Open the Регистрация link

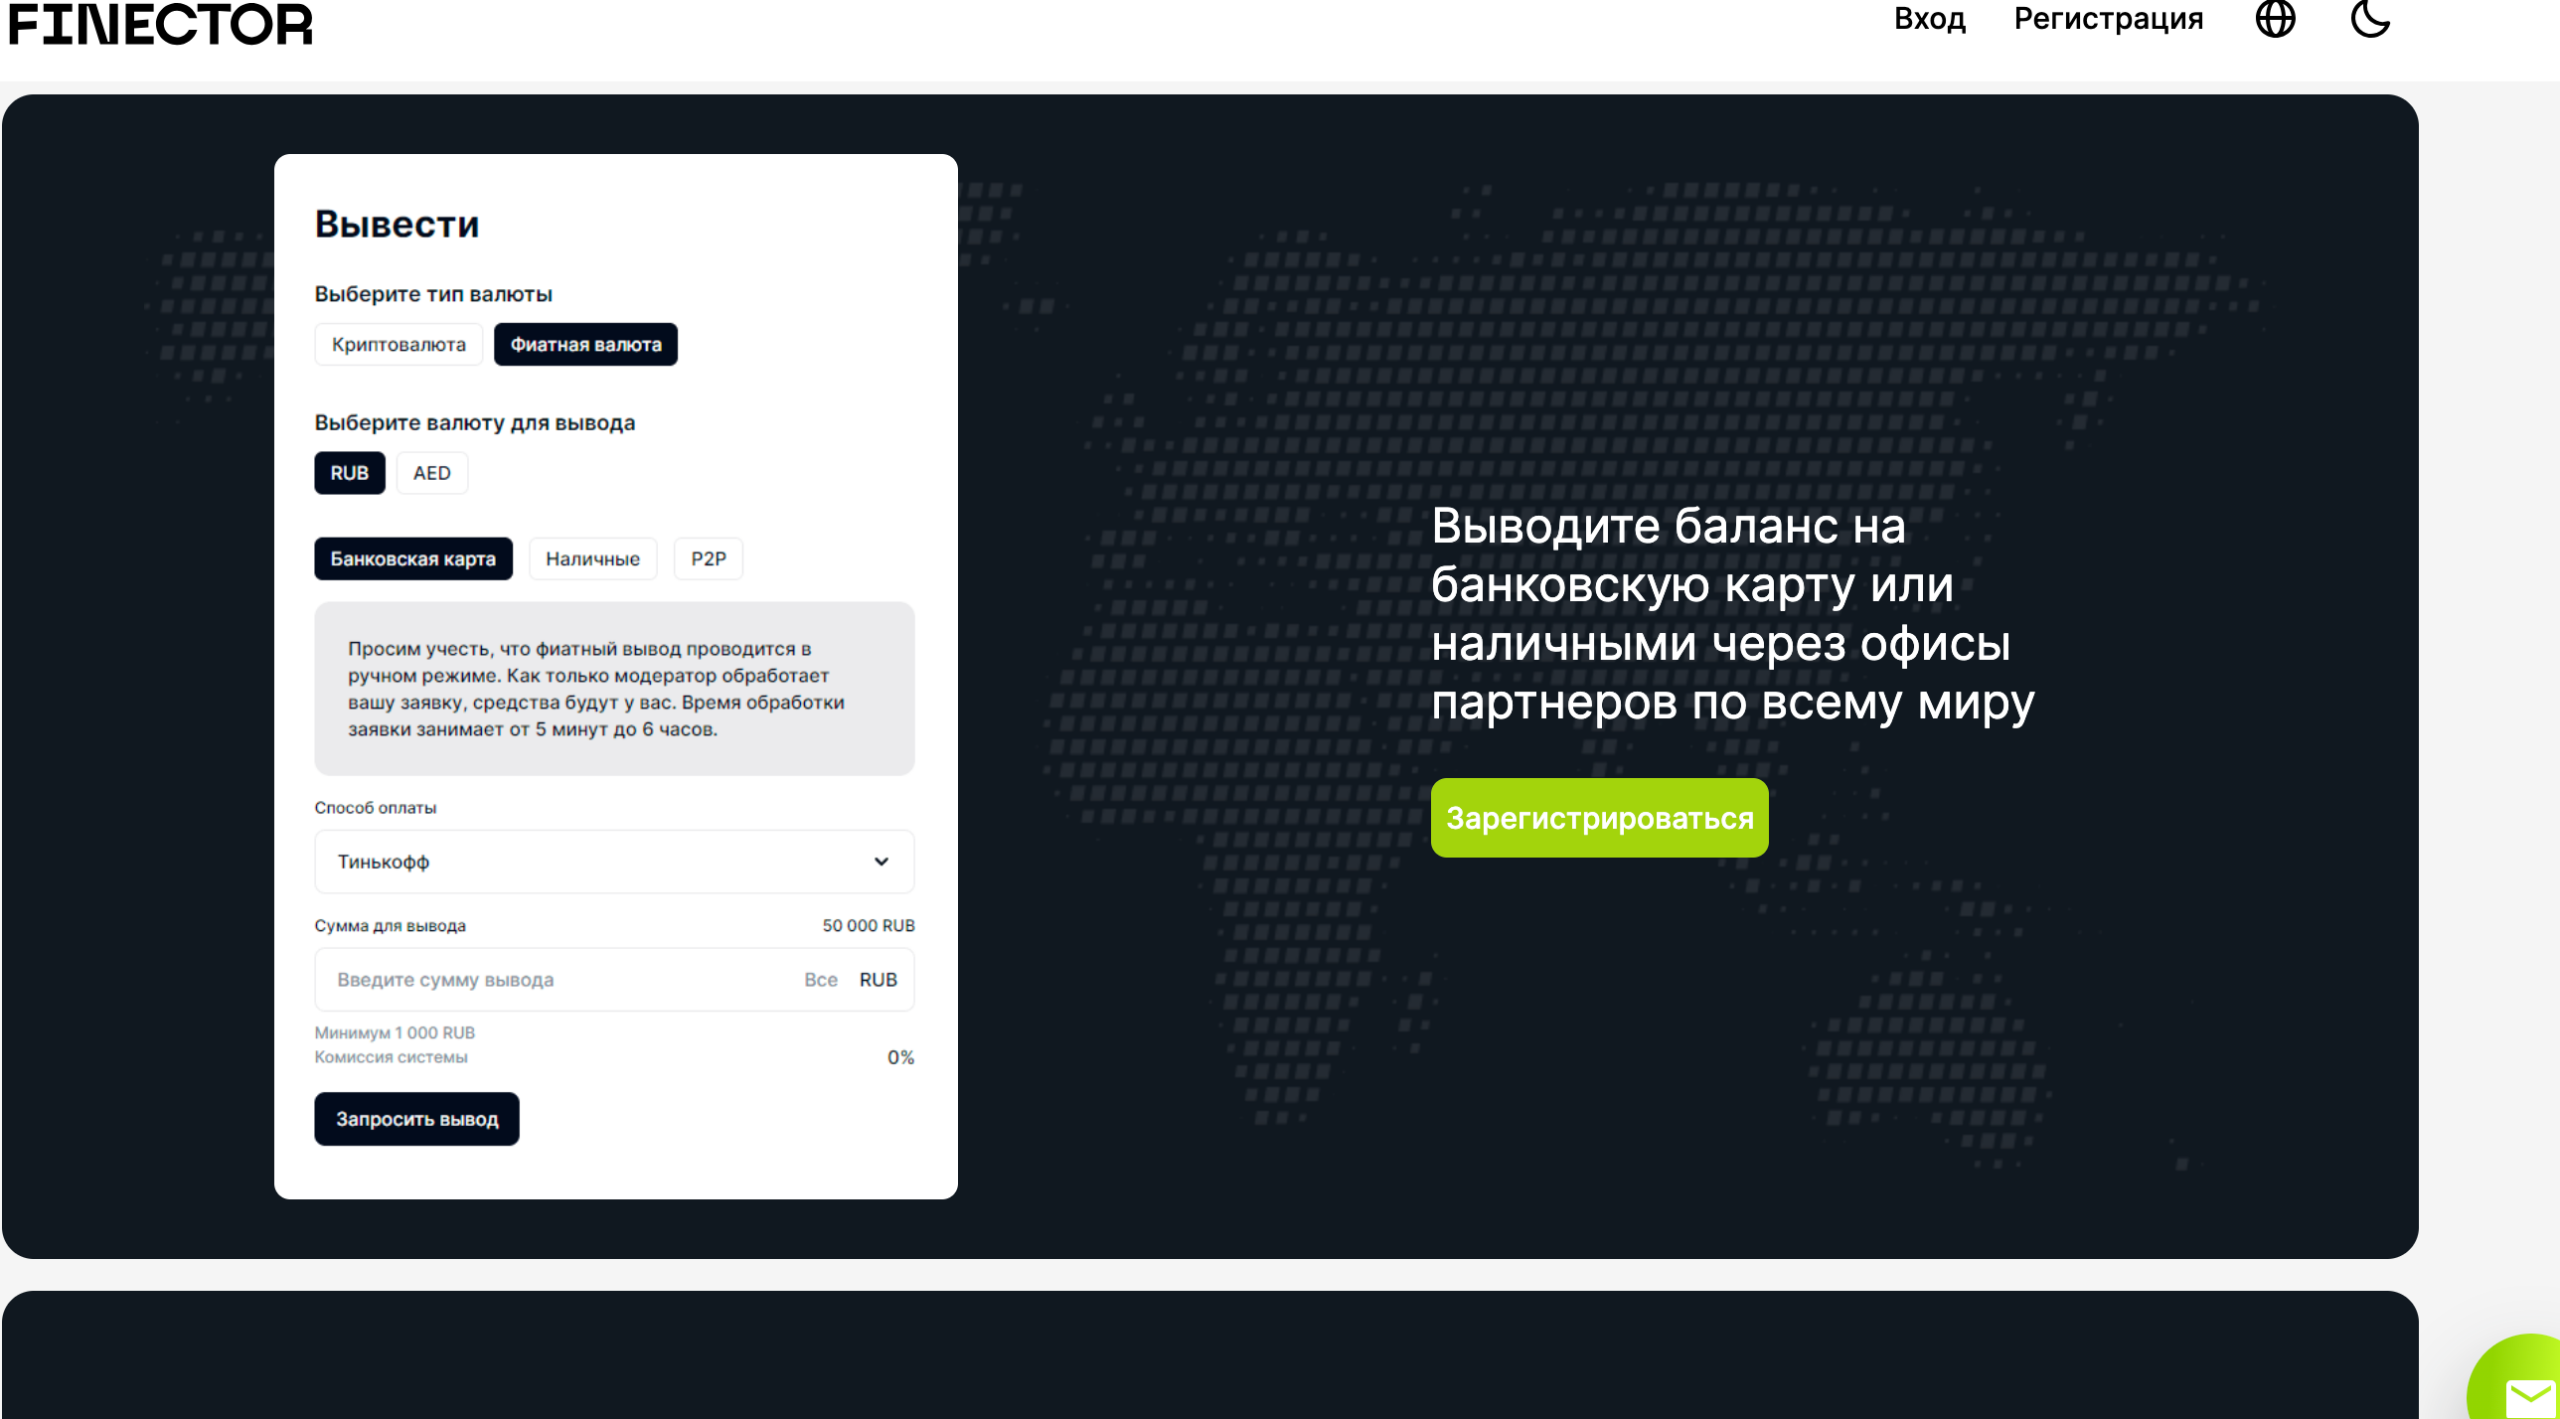click(2107, 19)
